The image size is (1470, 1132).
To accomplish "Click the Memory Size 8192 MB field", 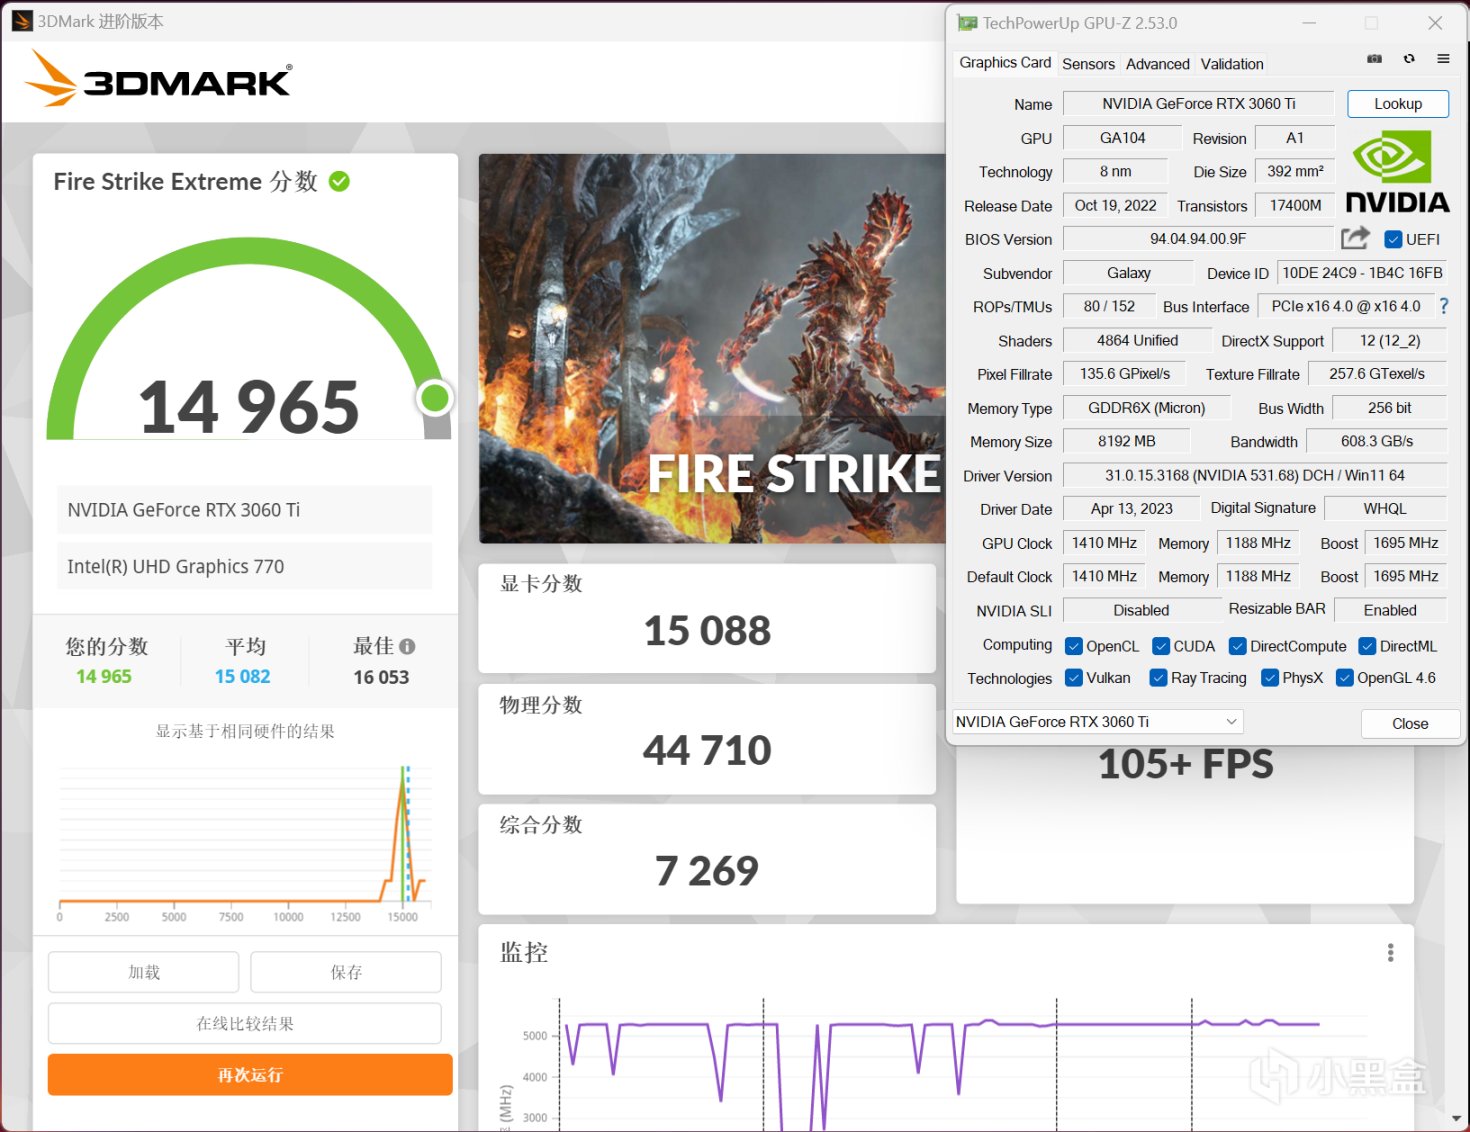I will coord(1126,441).
